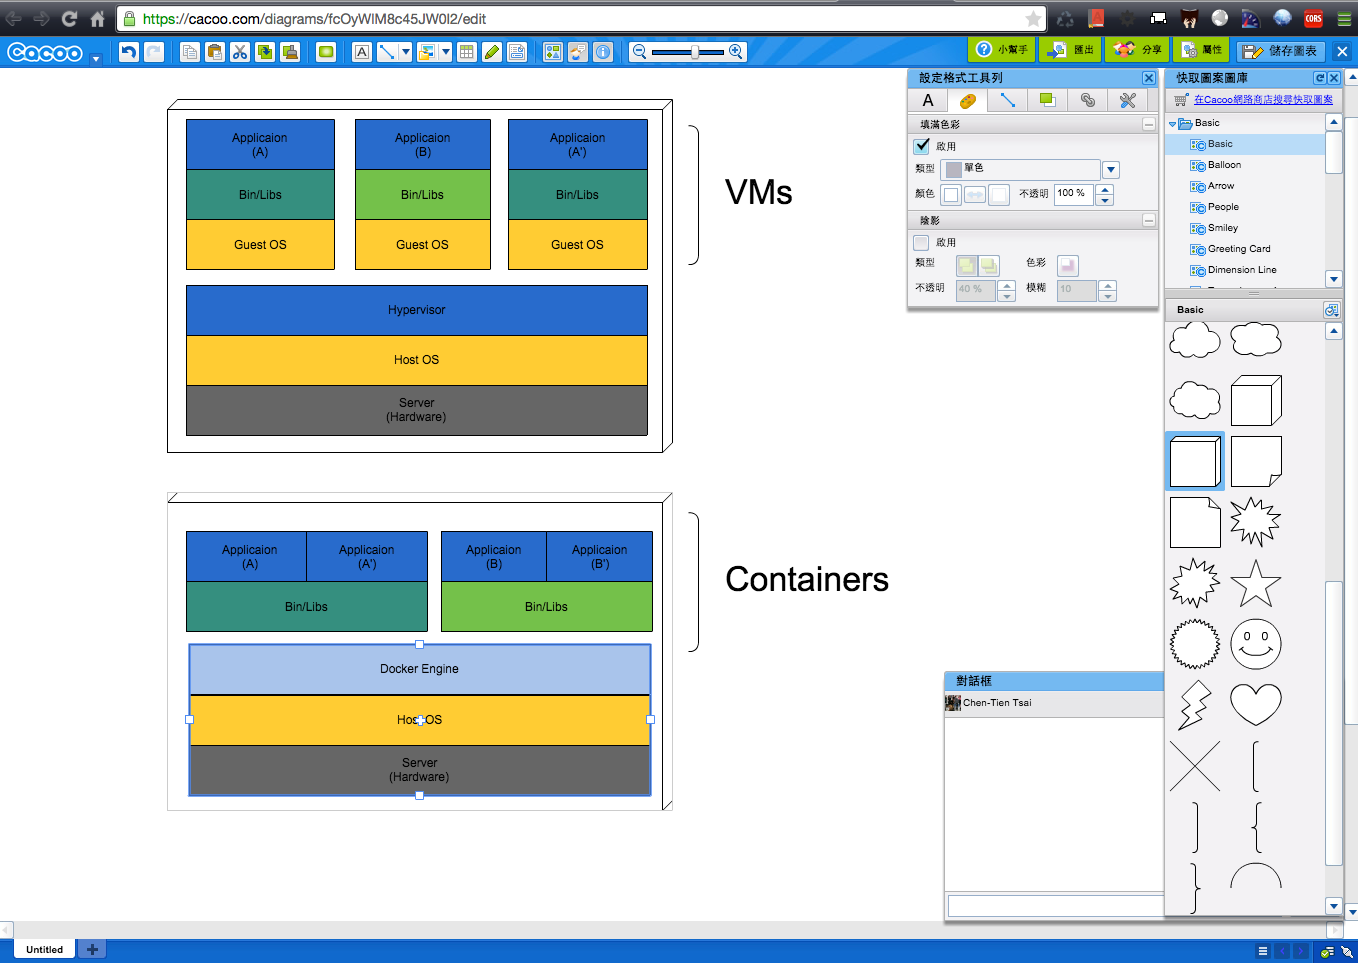Choose the Text box tool

coord(362,52)
